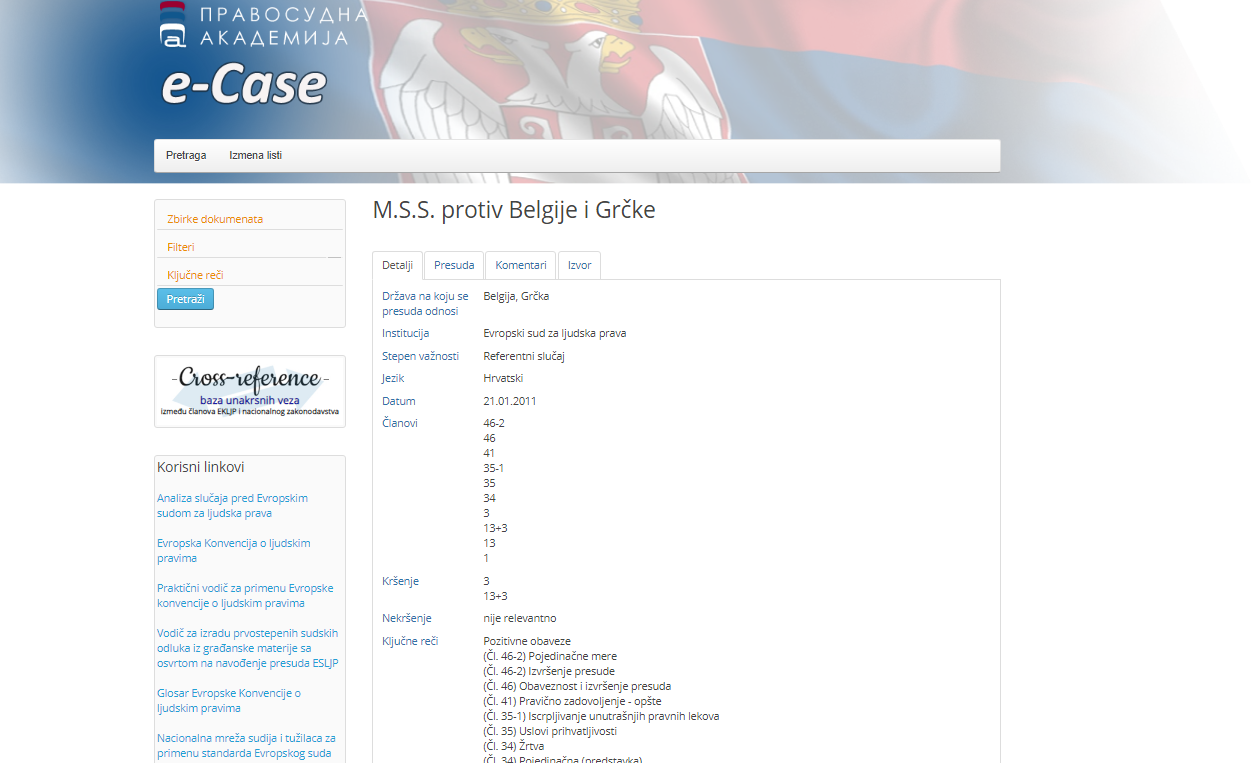Open Praktični vodič za primenu Evropske konvencije link
This screenshot has height=775, width=1251.
pyautogui.click(x=245, y=595)
